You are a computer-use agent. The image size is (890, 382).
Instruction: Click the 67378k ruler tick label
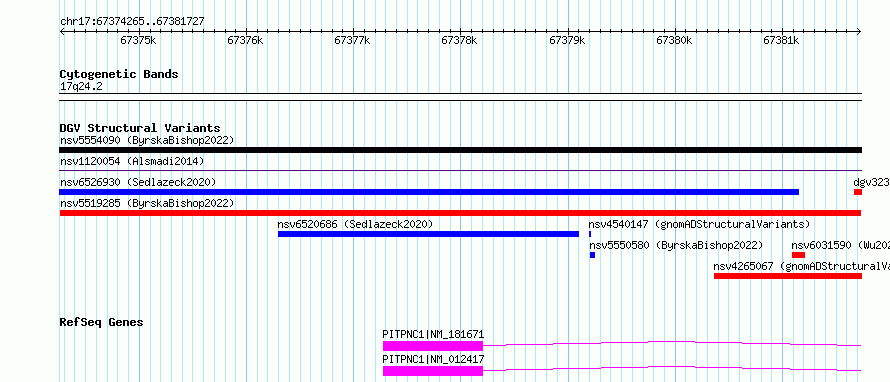click(460, 40)
